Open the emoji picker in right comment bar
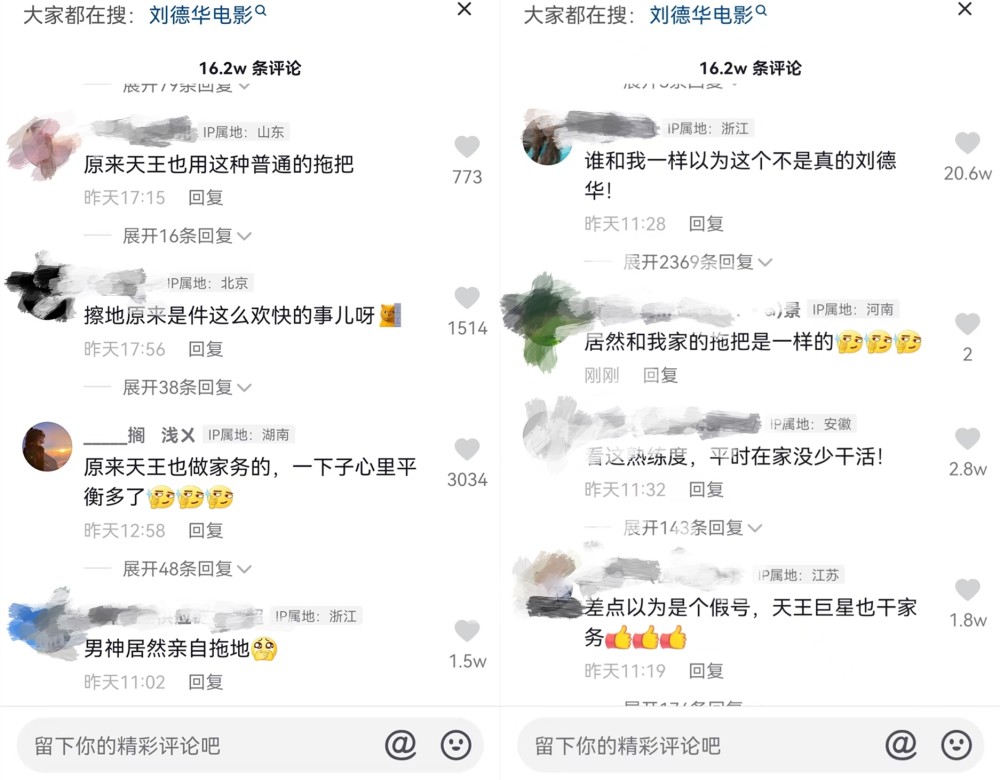Screen dimensions: 1000x780 [x=957, y=744]
